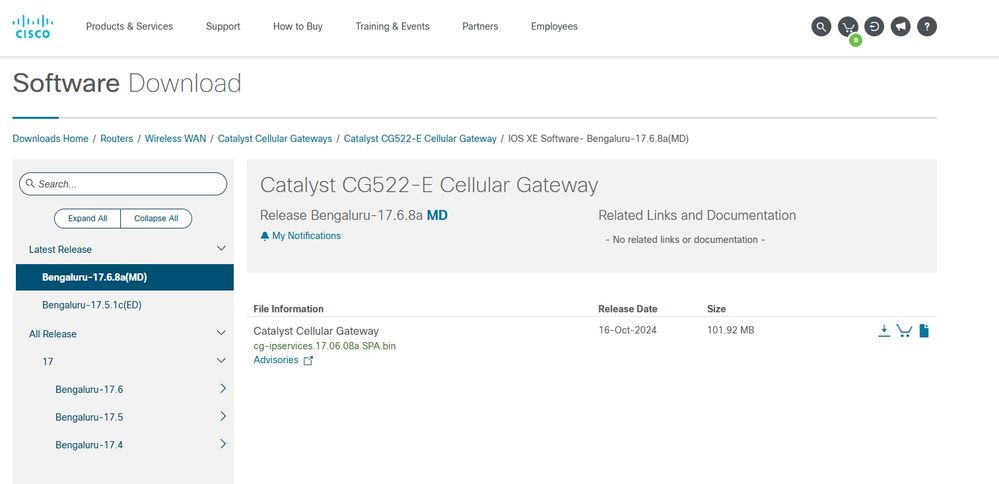The height and width of the screenshot is (484, 999).
Task: Open My Notifications link
Action: [306, 236]
